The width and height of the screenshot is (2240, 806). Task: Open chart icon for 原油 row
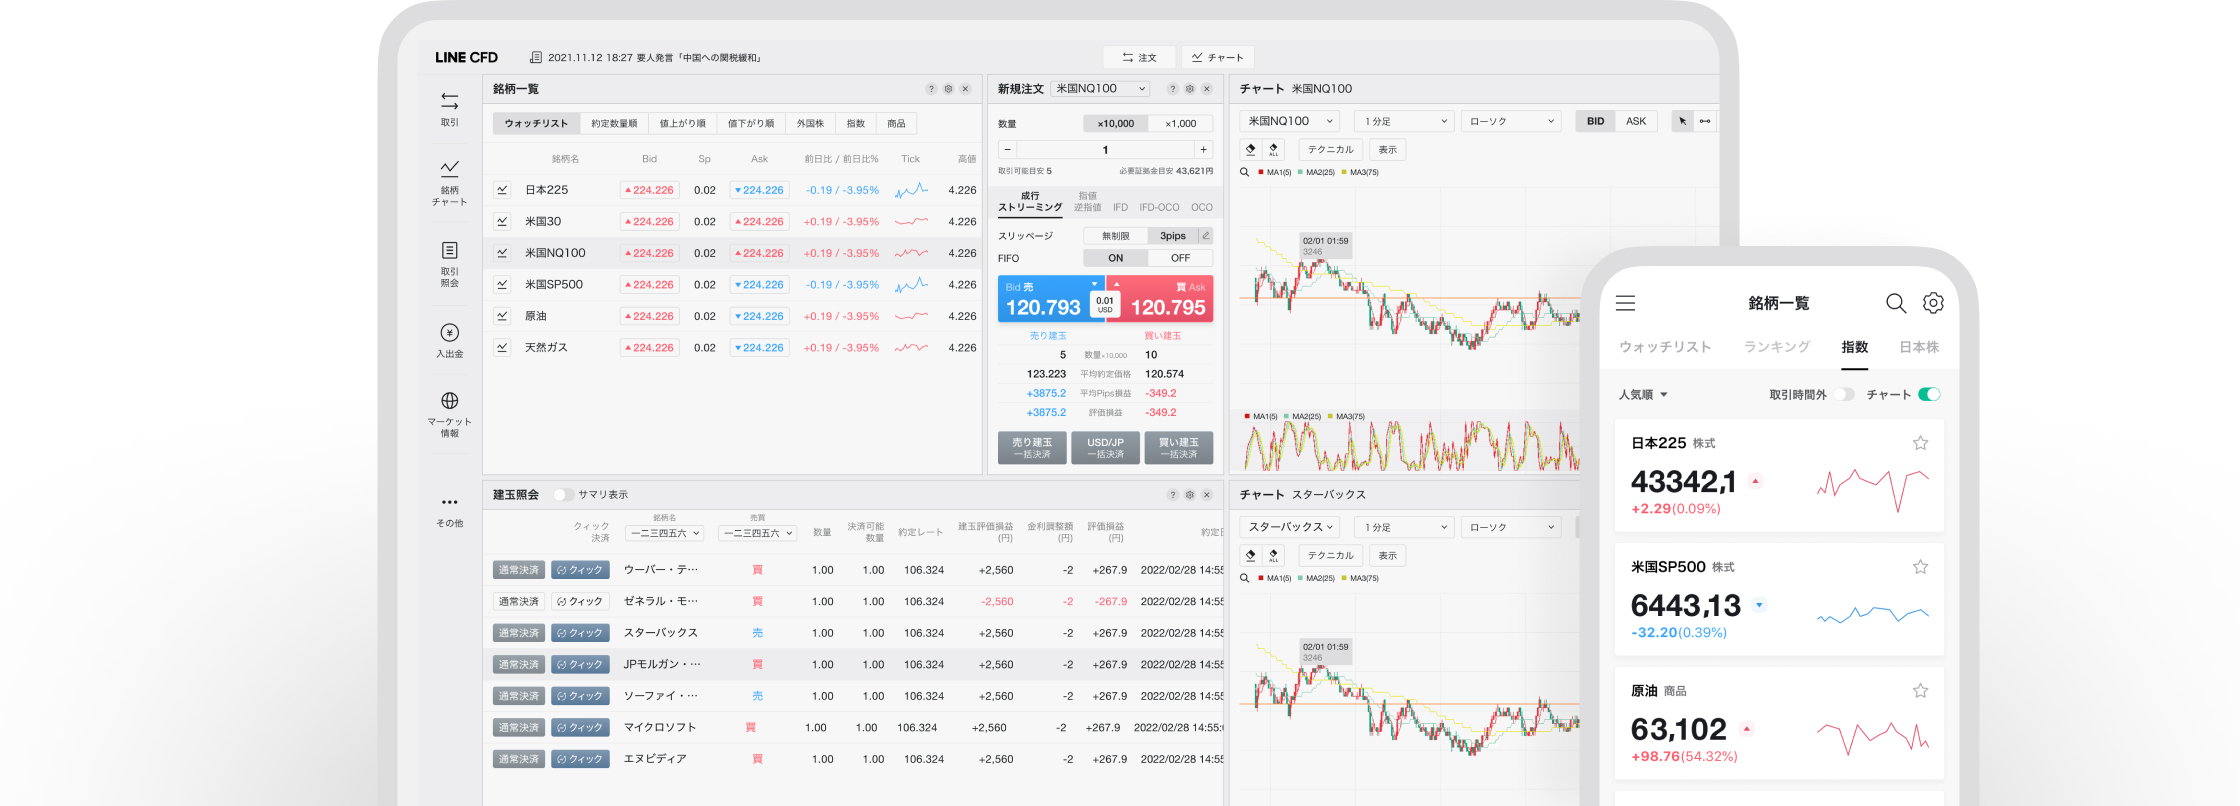tap(502, 316)
